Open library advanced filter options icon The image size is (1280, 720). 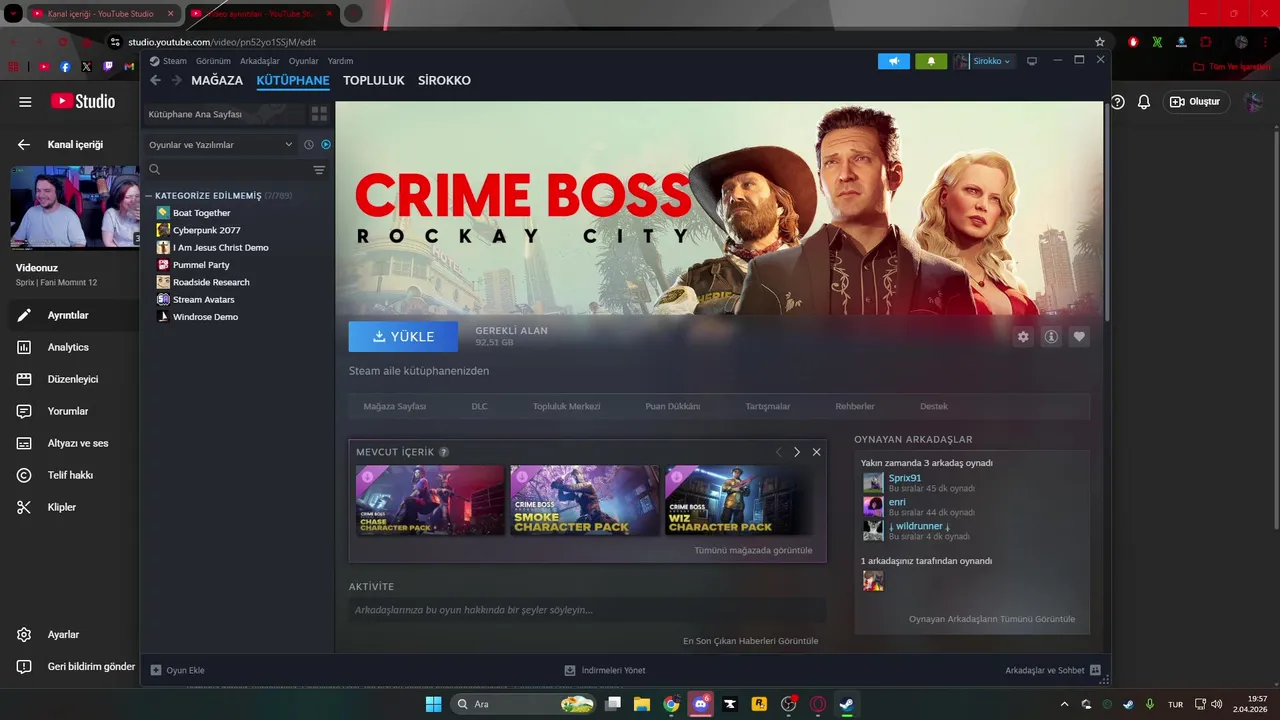click(x=319, y=170)
